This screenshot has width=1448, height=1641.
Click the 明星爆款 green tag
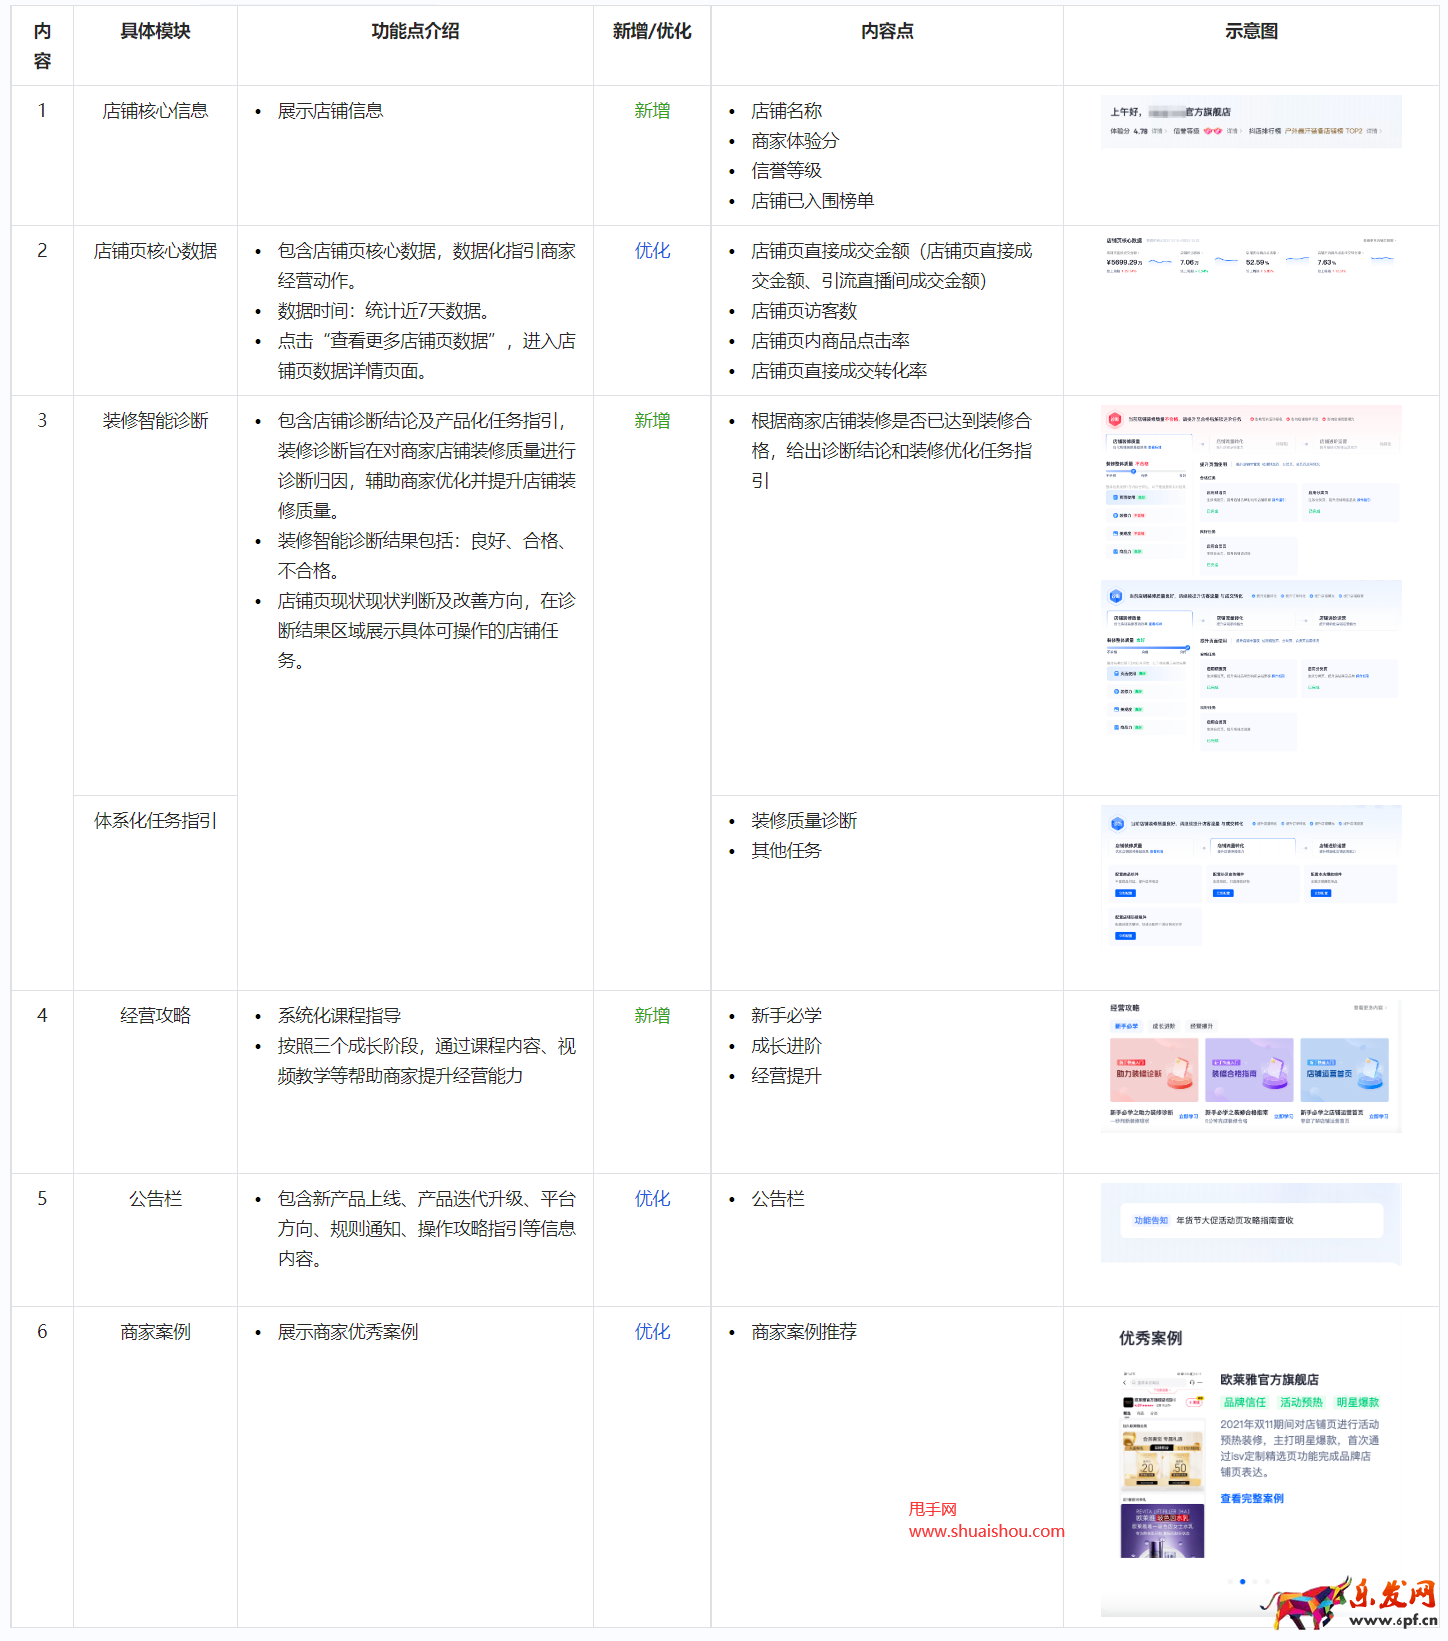[x=1357, y=1402]
